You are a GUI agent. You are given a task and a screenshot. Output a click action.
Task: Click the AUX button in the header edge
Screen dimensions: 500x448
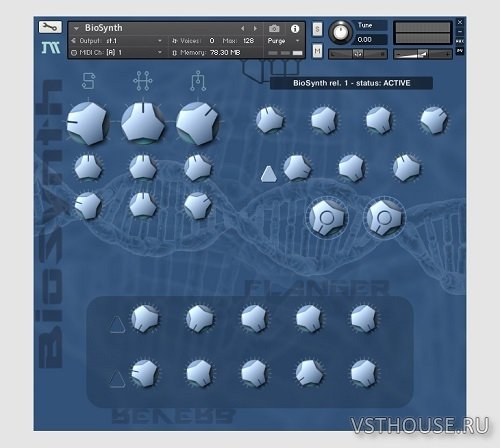460,41
